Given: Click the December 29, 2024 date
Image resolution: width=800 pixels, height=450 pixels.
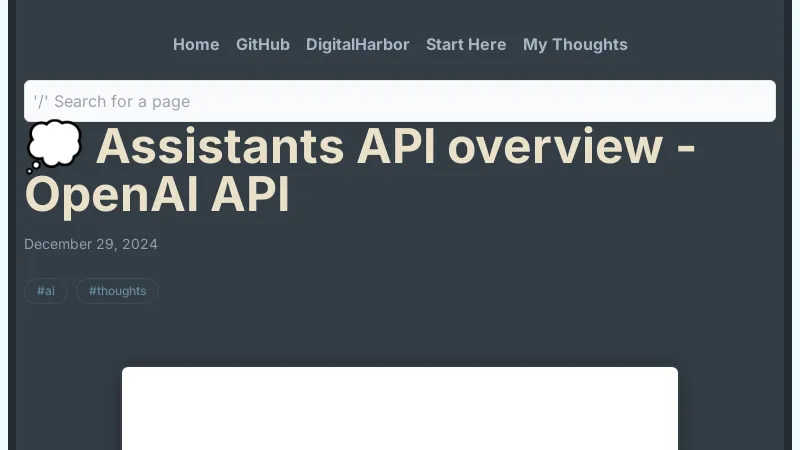Looking at the screenshot, I should [91, 244].
